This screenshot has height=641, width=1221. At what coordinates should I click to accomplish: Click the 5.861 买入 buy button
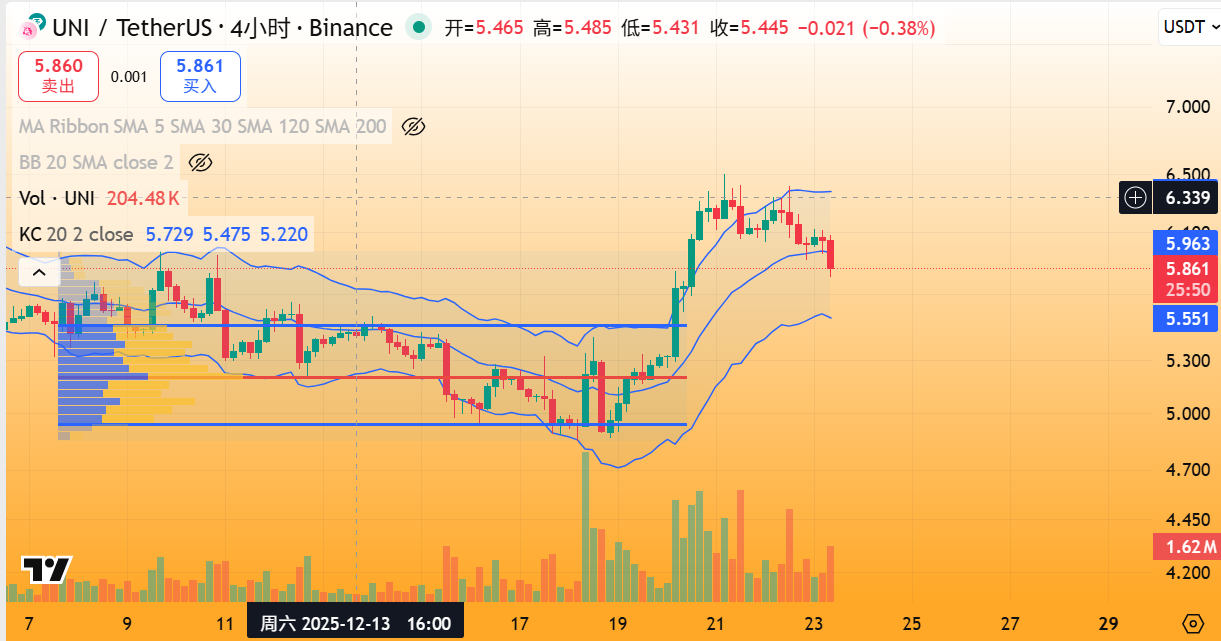(x=200, y=76)
